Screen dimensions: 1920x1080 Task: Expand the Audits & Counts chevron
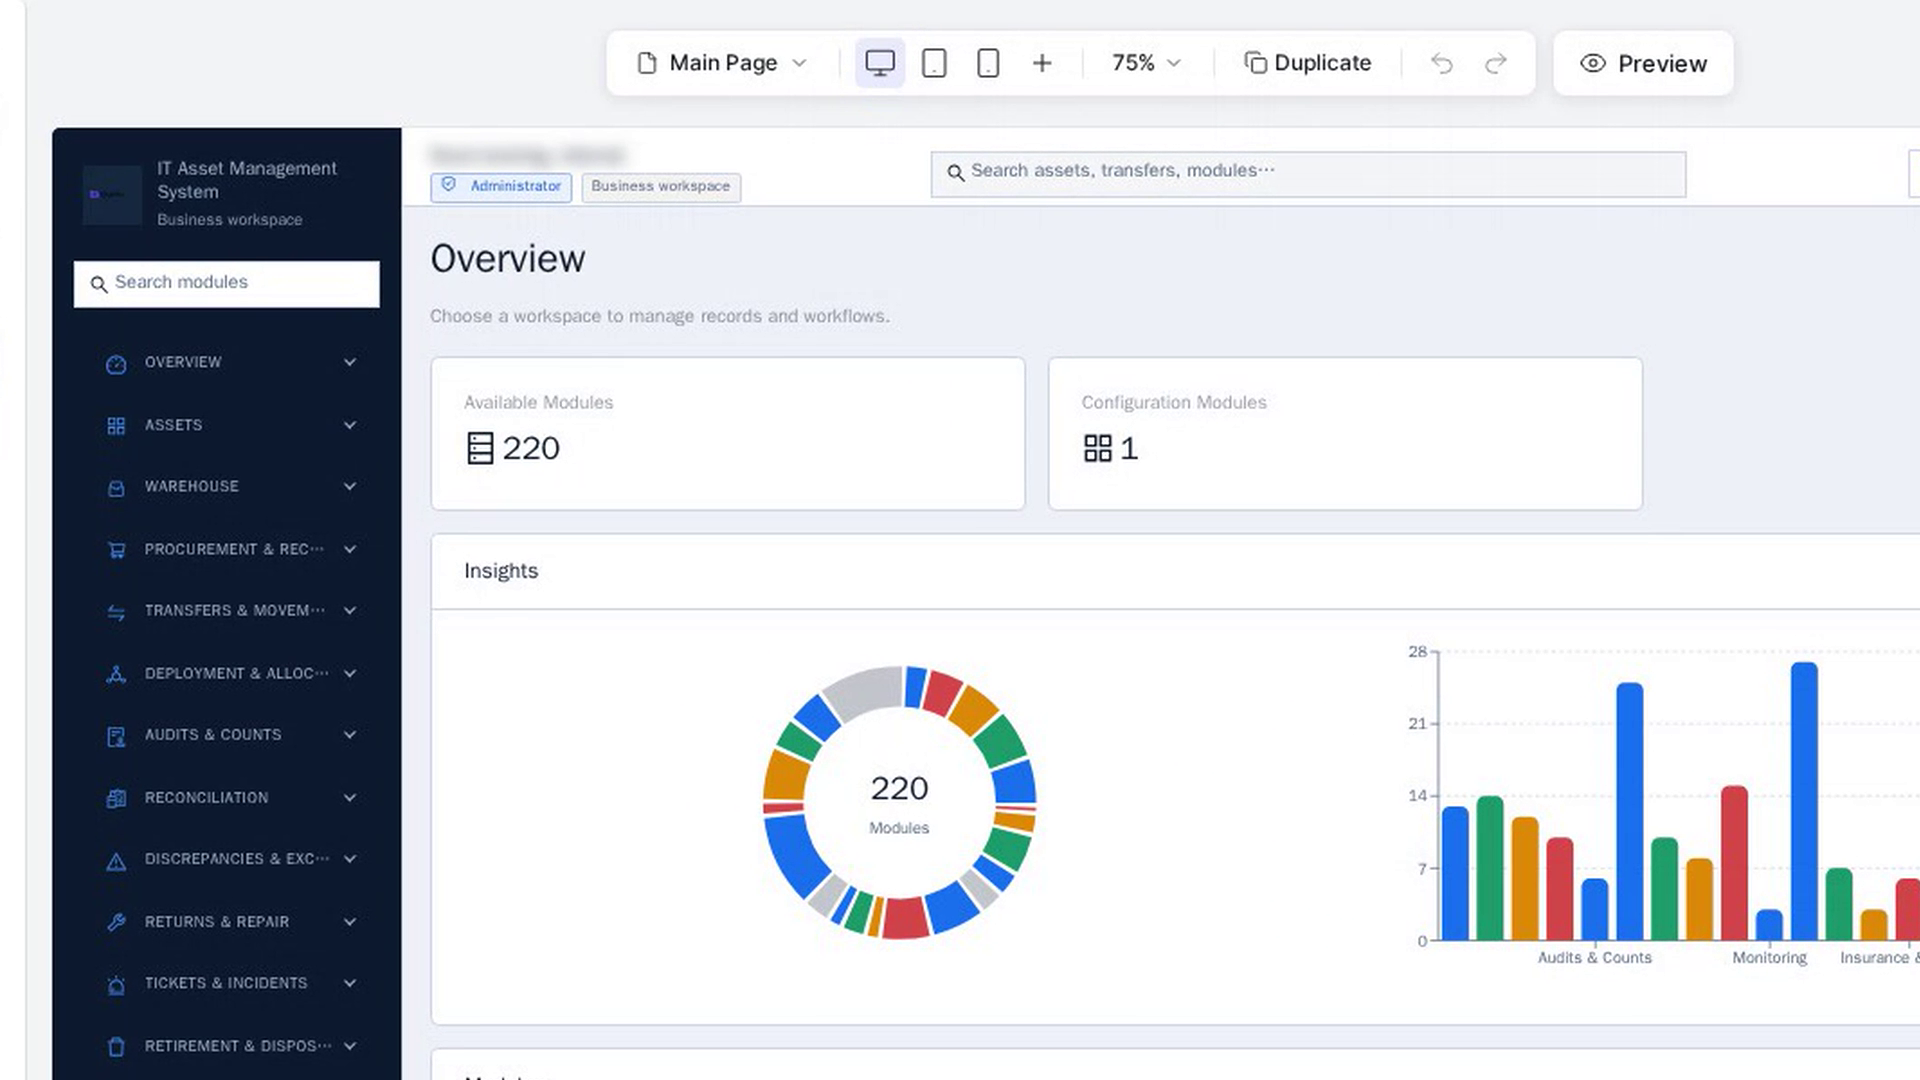350,735
